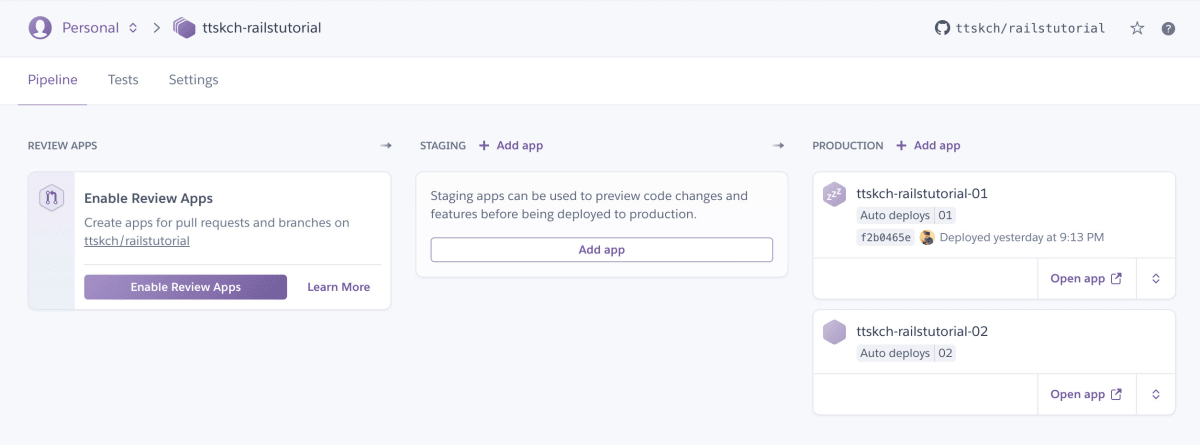Click the Auto deploys 02 badge
The height and width of the screenshot is (445, 1200).
[x=906, y=353]
